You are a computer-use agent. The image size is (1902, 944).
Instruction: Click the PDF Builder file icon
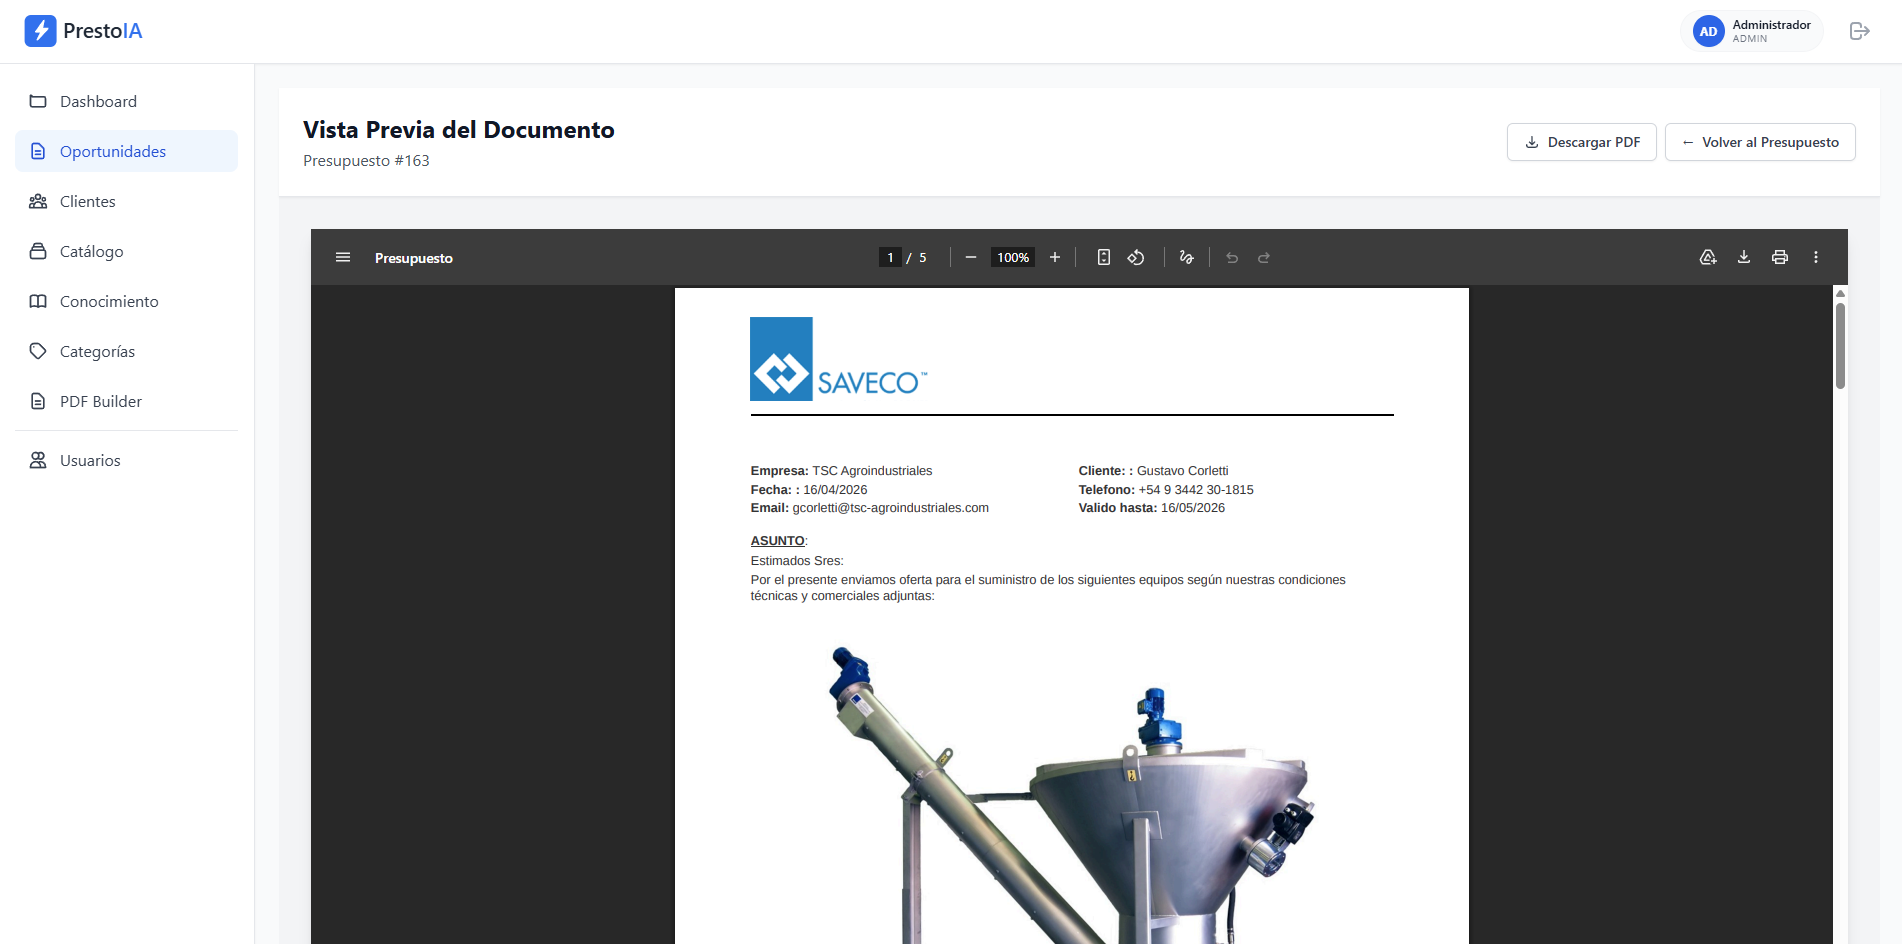coord(38,401)
